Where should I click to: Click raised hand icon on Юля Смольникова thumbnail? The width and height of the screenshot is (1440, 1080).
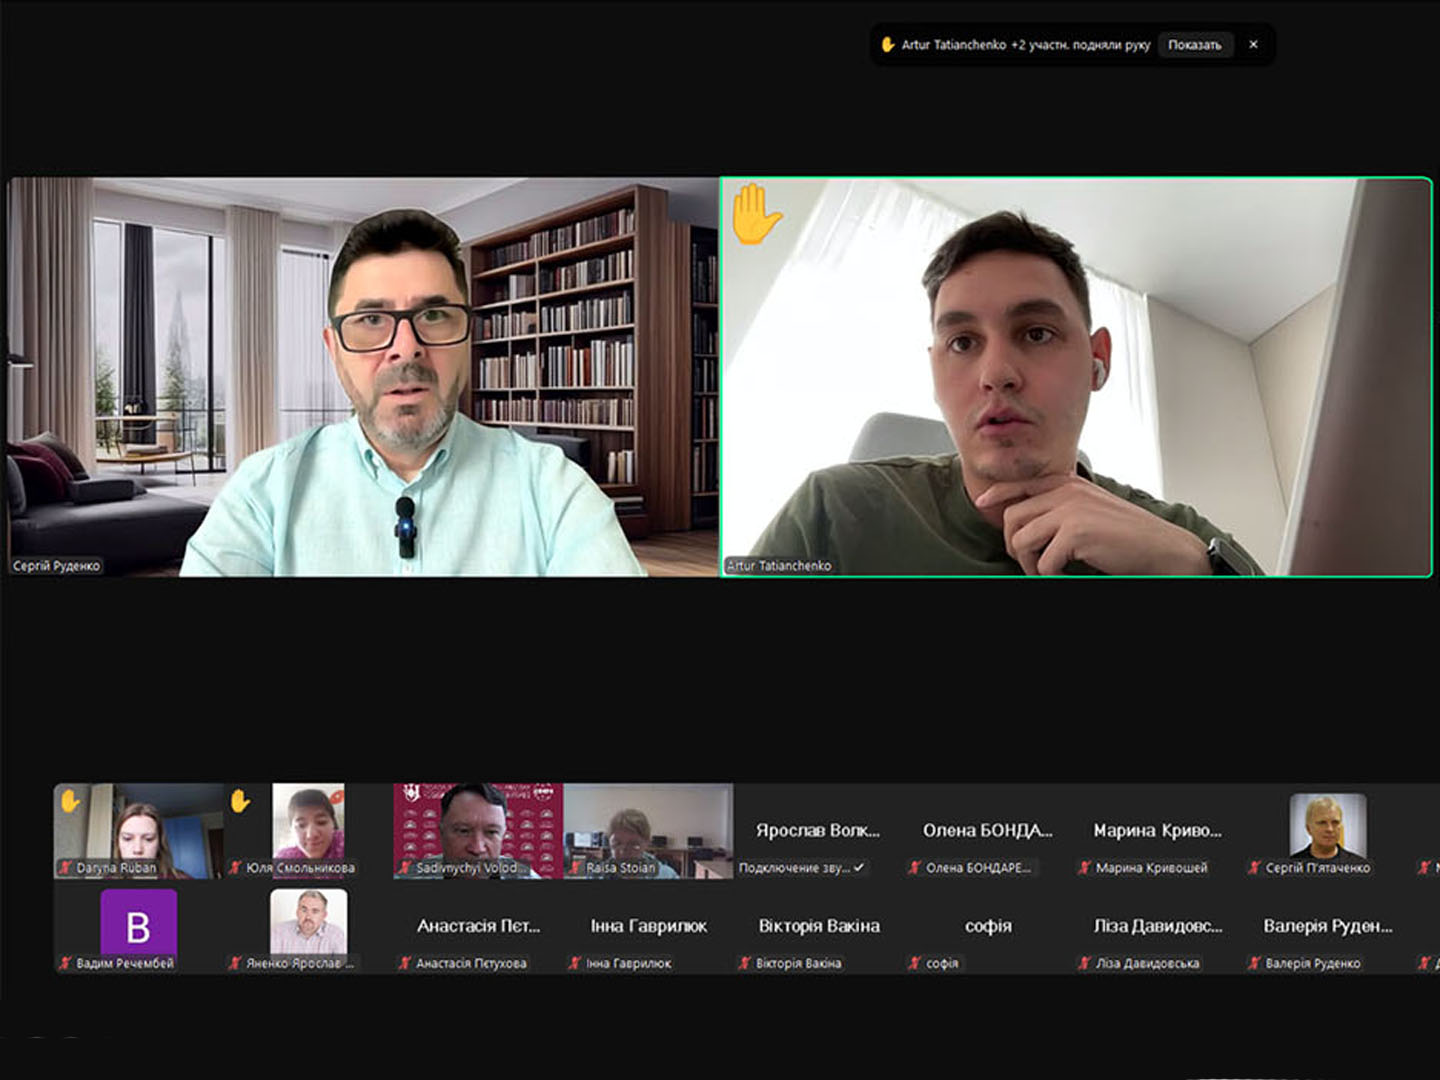click(x=239, y=800)
